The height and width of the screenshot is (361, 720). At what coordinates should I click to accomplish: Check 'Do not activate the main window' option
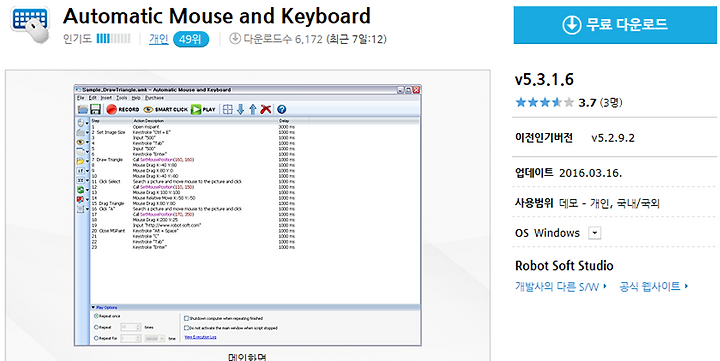[186, 328]
